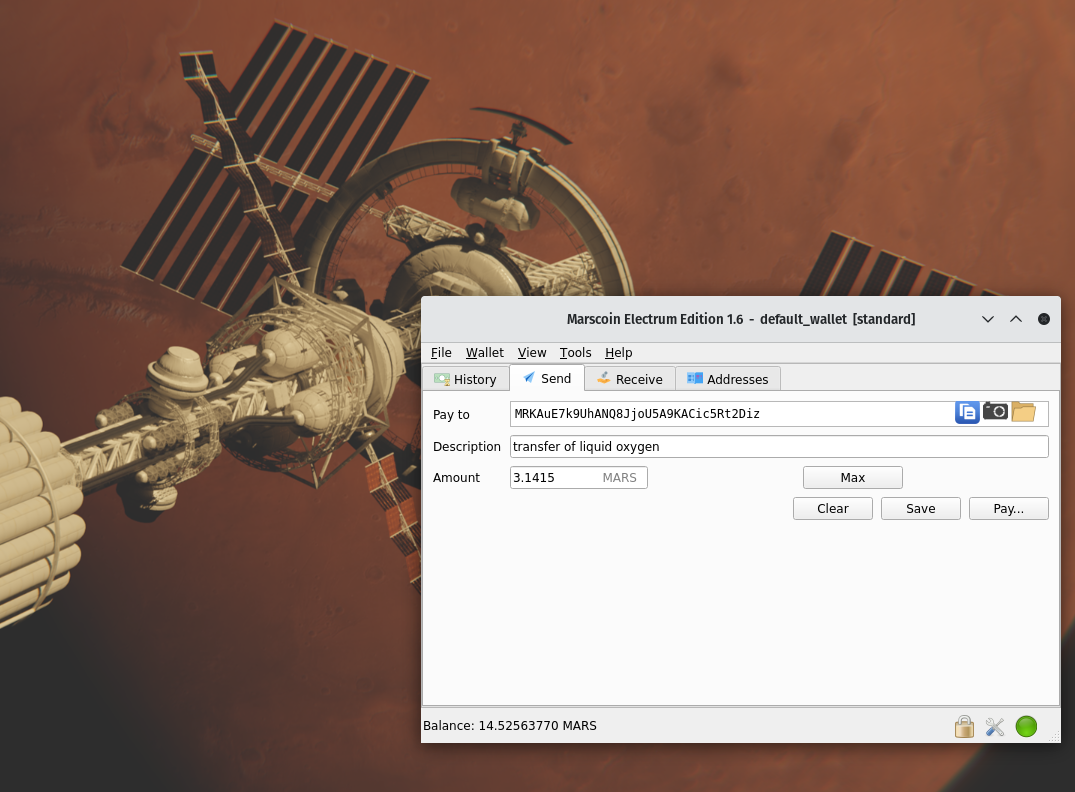Open the File menu
1075x792 pixels.
(x=441, y=352)
